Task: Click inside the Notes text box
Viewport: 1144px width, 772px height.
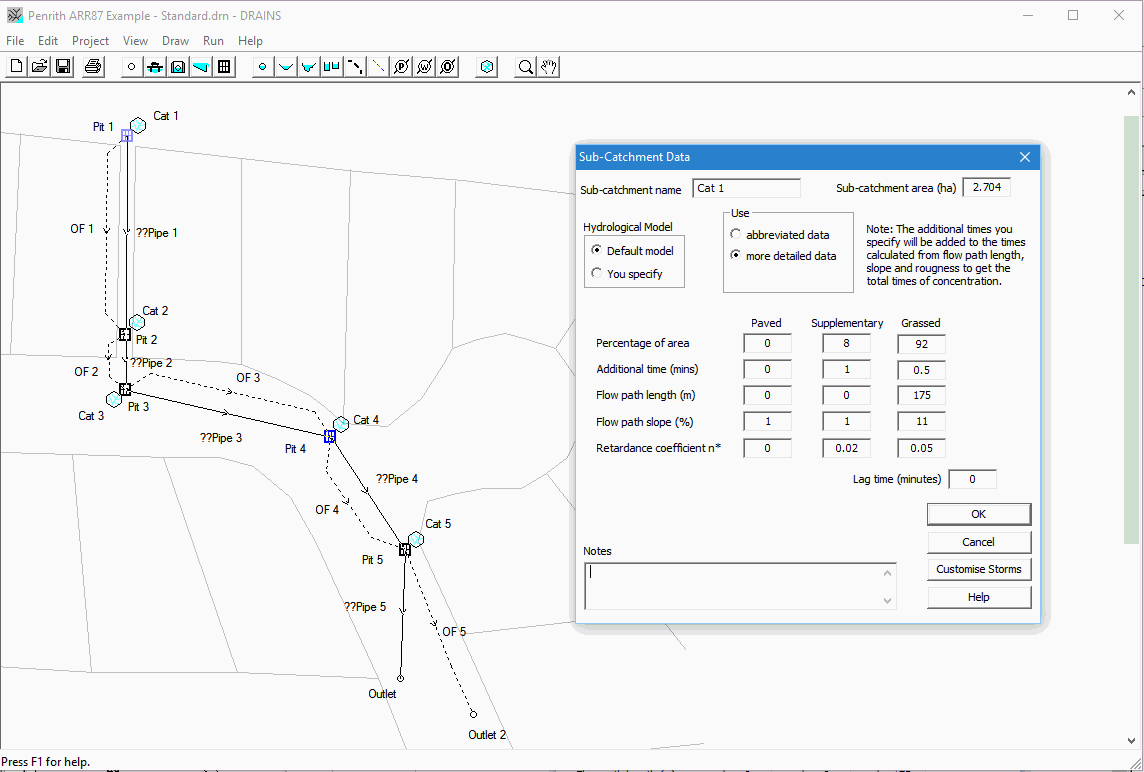Action: point(733,586)
